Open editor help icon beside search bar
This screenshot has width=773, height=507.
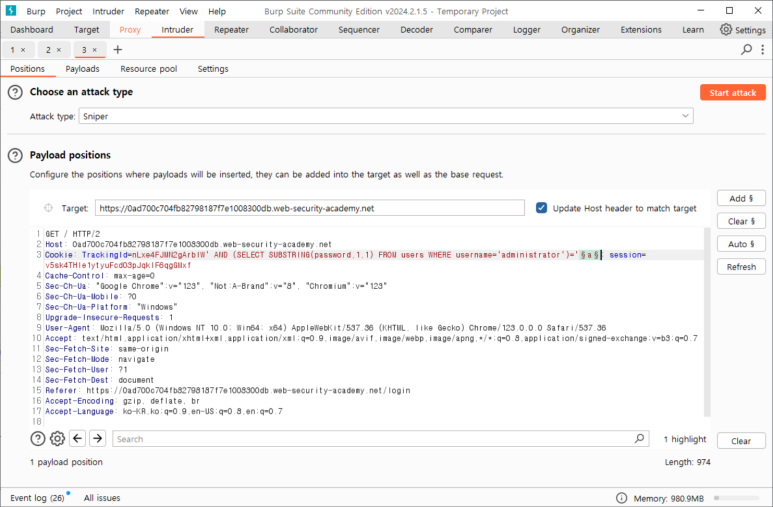point(38,438)
